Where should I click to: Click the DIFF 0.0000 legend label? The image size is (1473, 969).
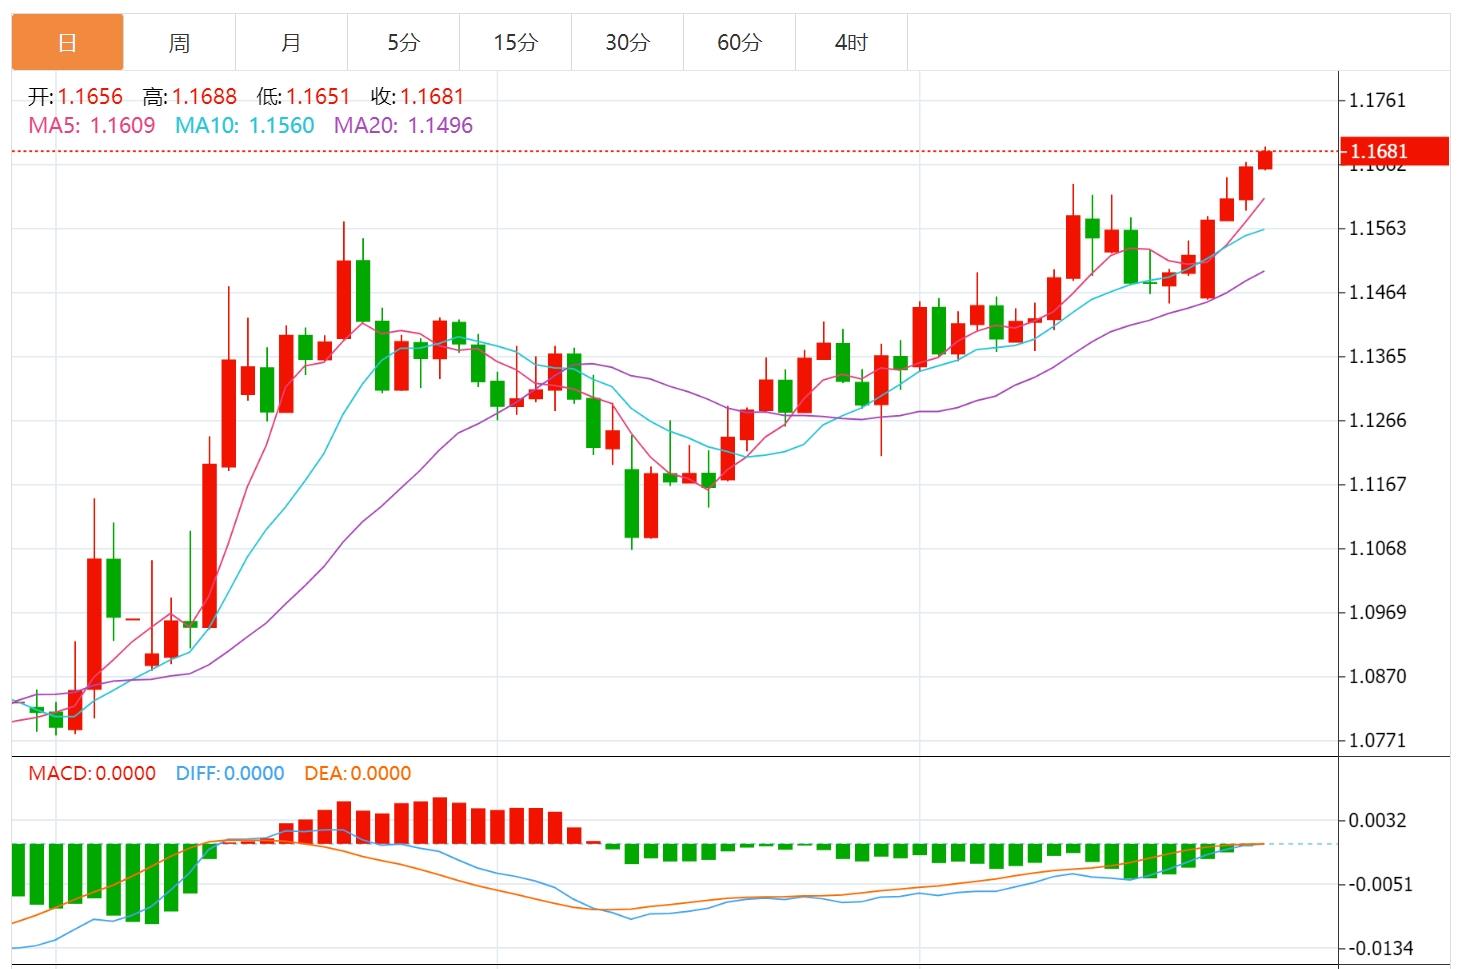tap(230, 773)
